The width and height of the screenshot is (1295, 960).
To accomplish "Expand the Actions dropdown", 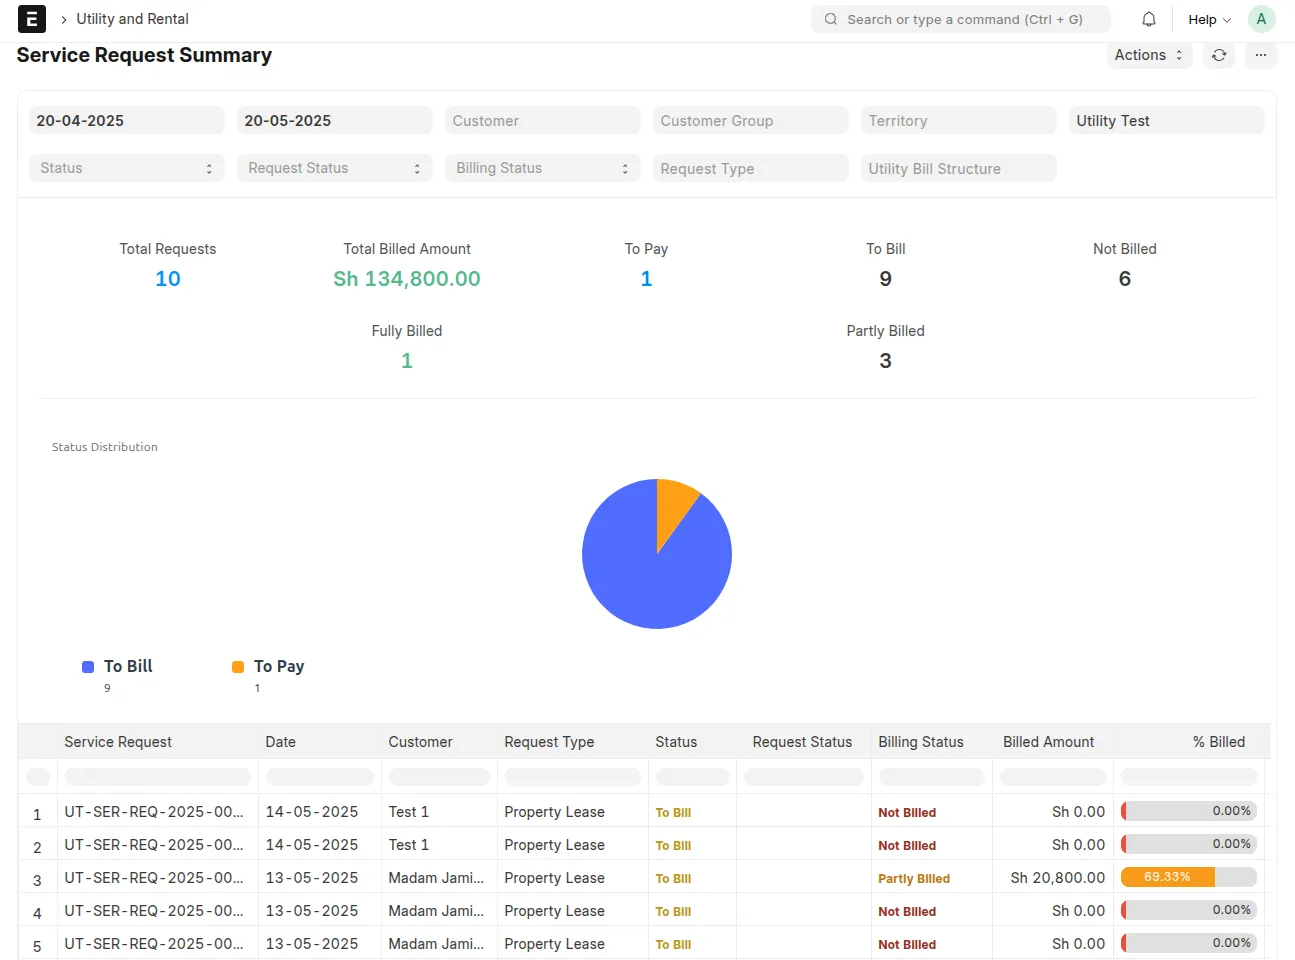I will [1150, 55].
